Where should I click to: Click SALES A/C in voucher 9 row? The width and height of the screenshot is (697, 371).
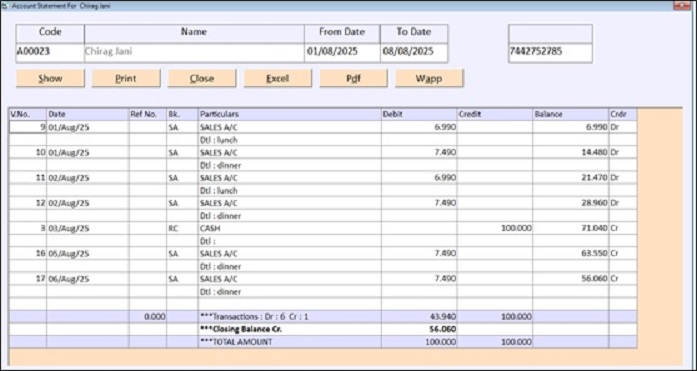click(x=290, y=127)
